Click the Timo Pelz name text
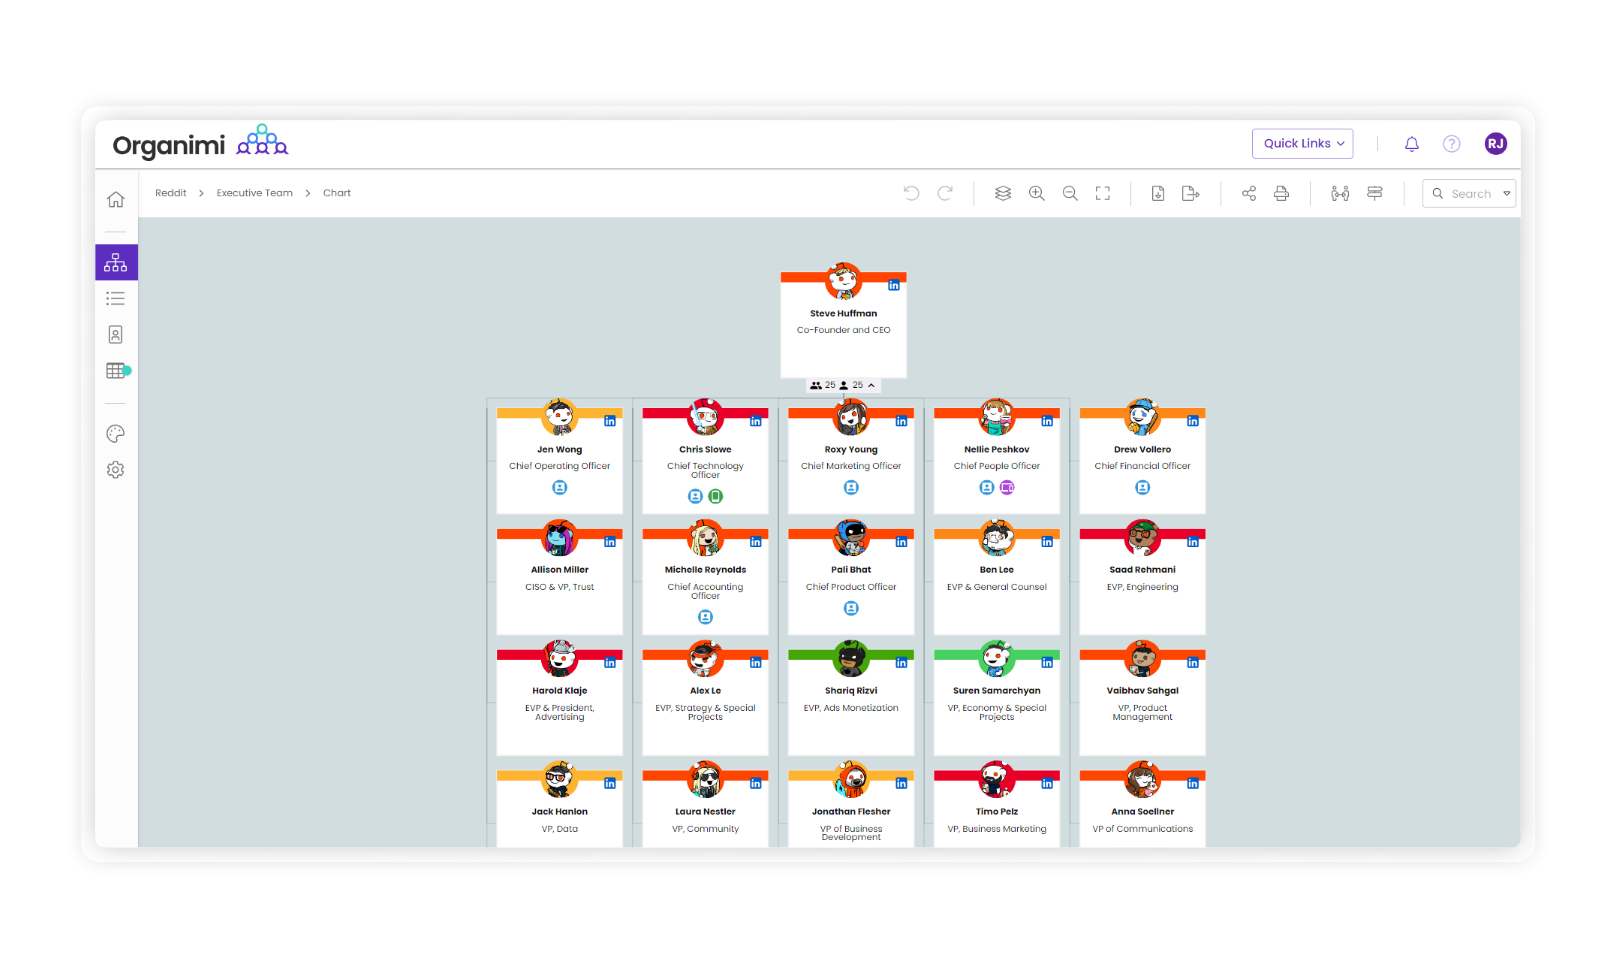 (997, 812)
